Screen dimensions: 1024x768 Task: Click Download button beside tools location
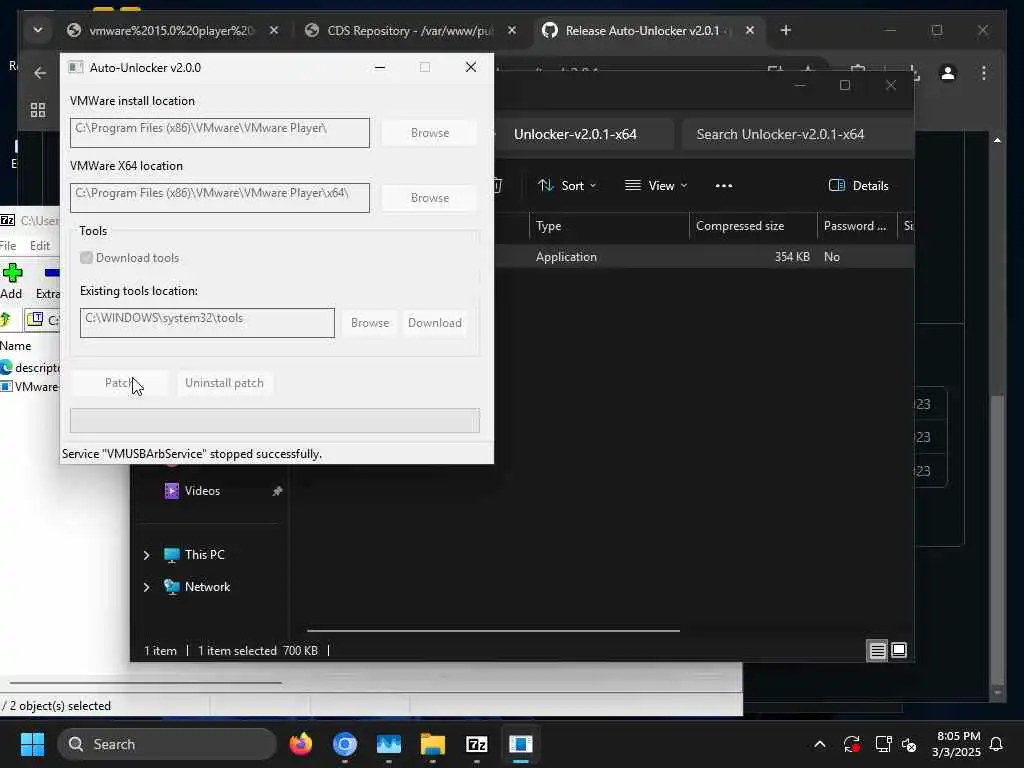[435, 323]
